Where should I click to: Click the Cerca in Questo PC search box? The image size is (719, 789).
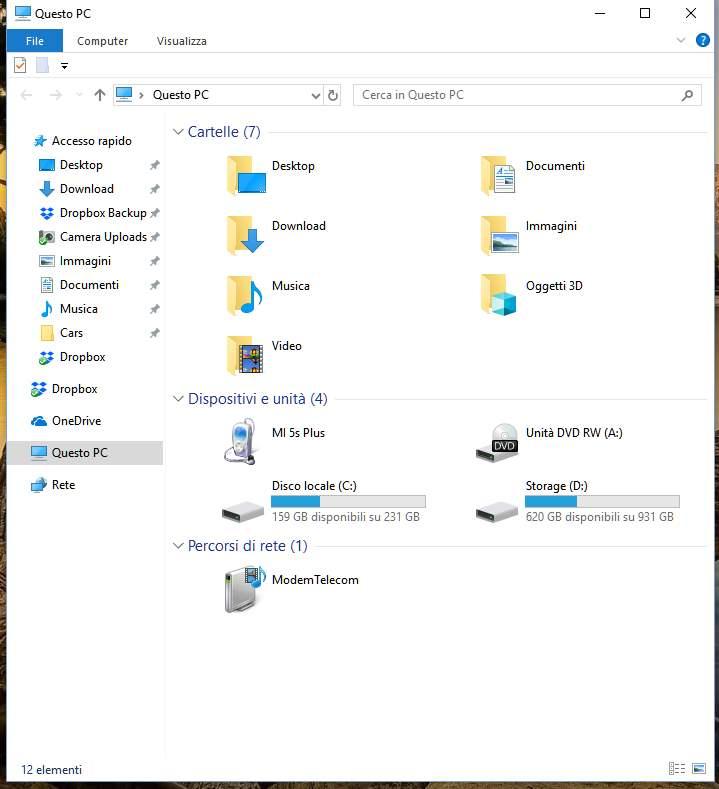click(515, 95)
